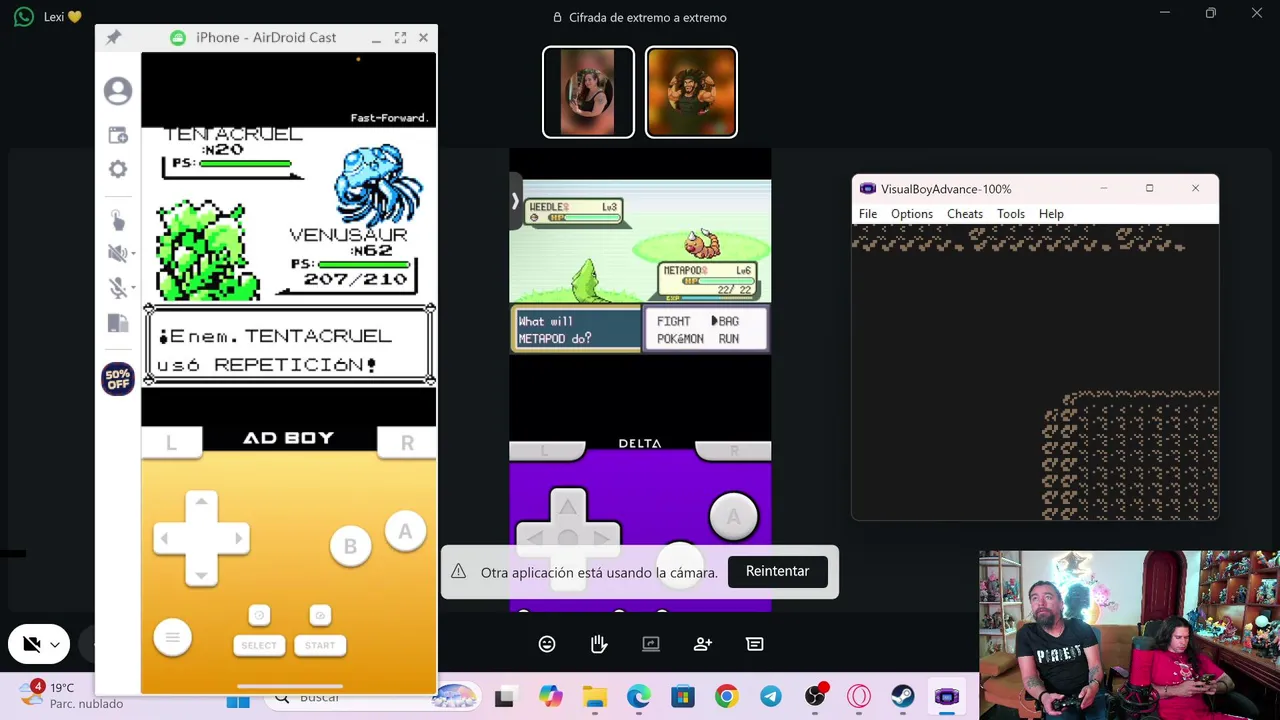Open Help menu in VisualBoyAdvance

click(x=1051, y=214)
